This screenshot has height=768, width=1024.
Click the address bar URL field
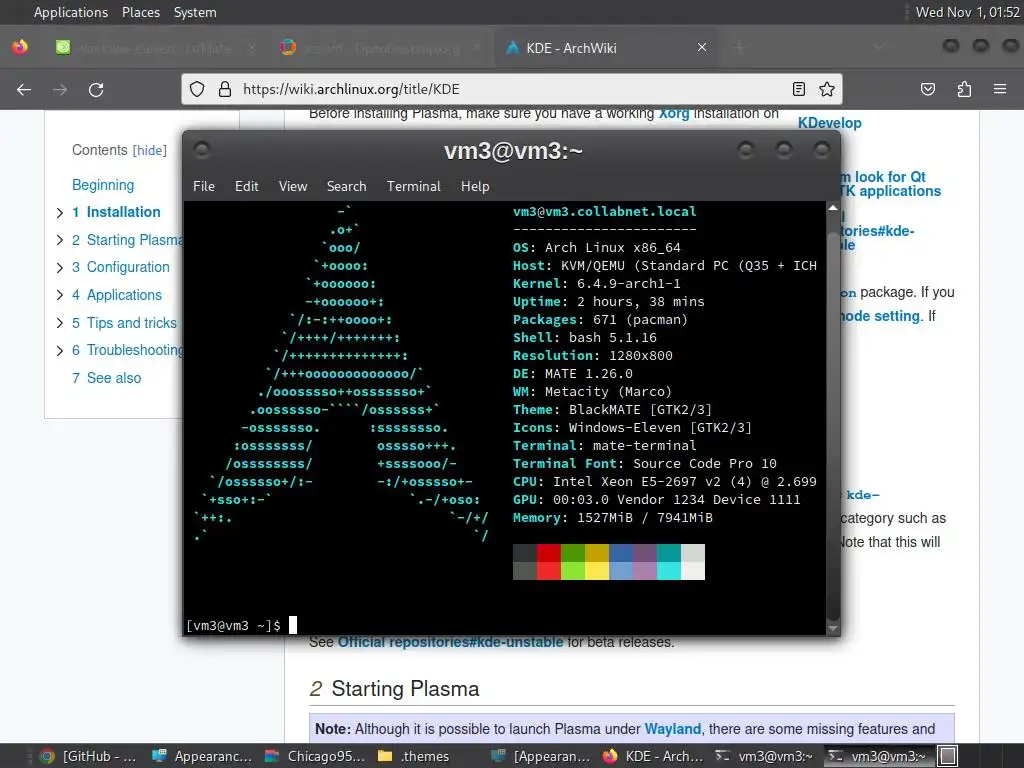[x=512, y=89]
